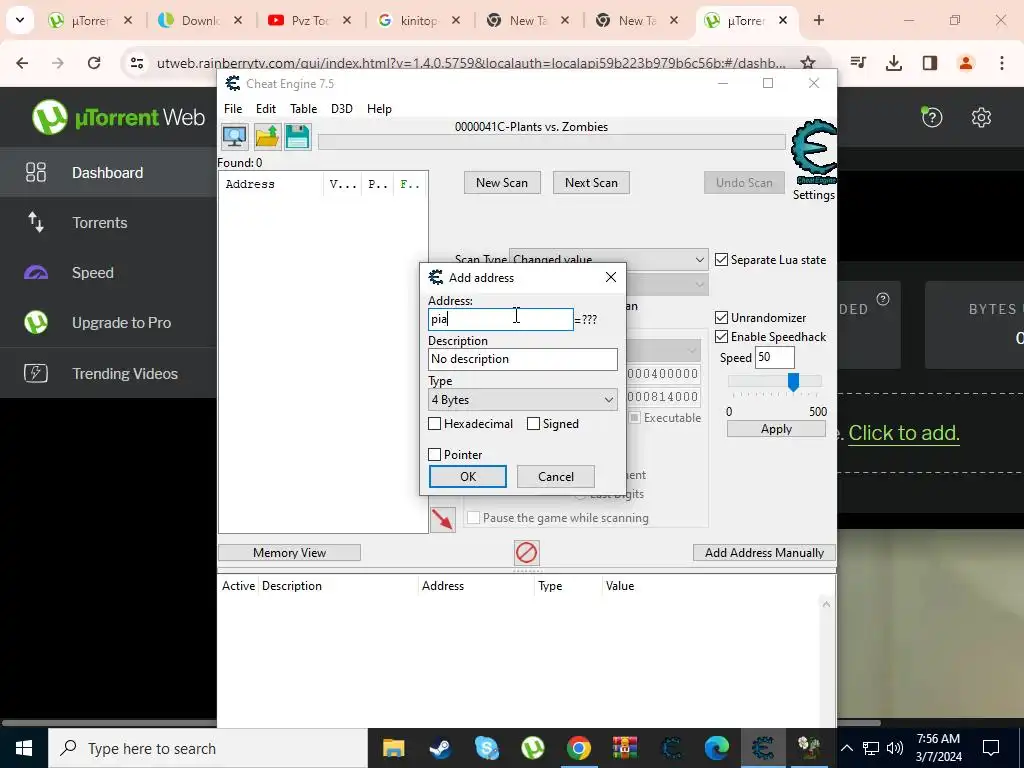The width and height of the screenshot is (1024, 768).
Task: Open Speed in uTorrent sidebar
Action: [108, 273]
